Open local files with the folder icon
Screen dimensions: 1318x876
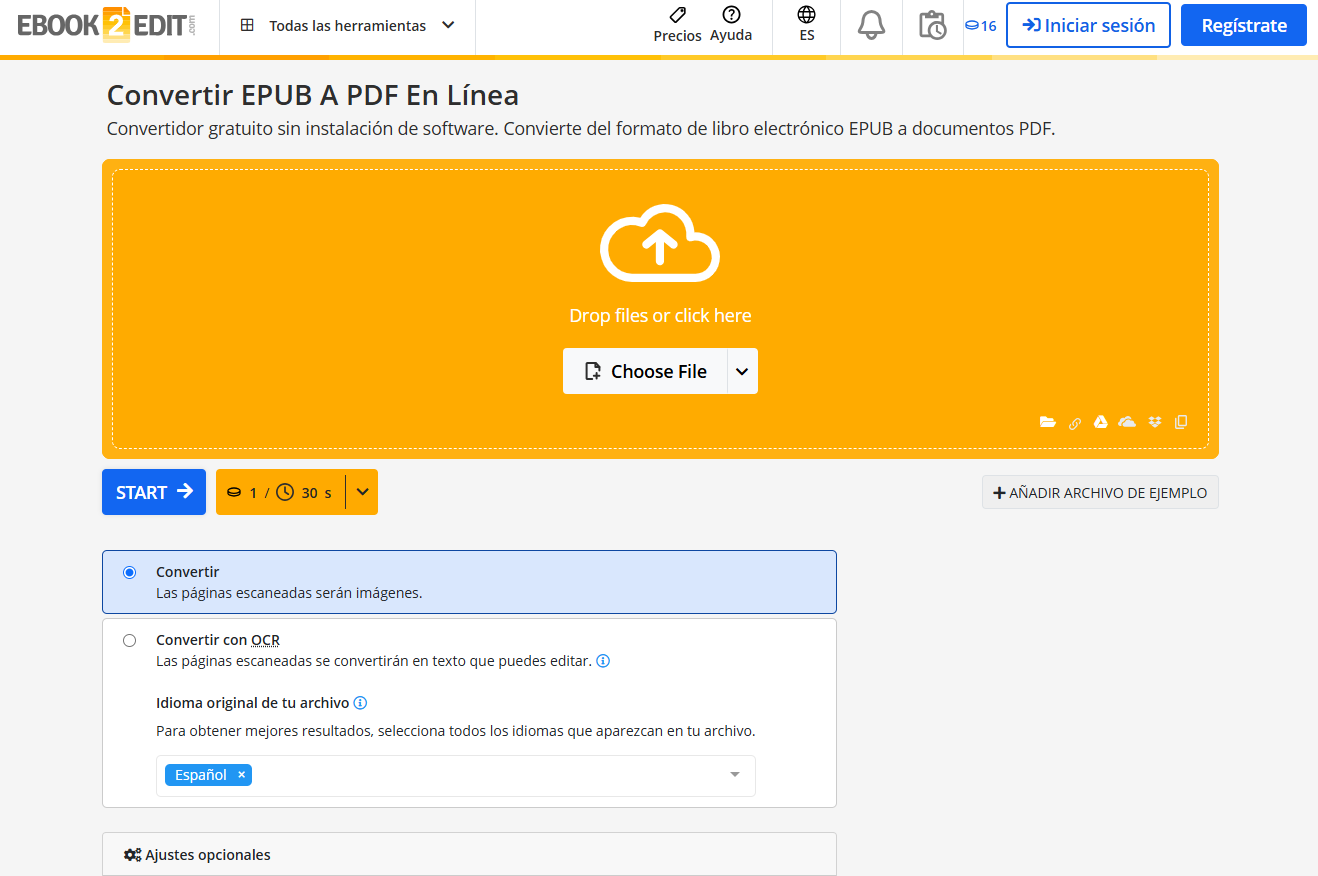[1048, 422]
